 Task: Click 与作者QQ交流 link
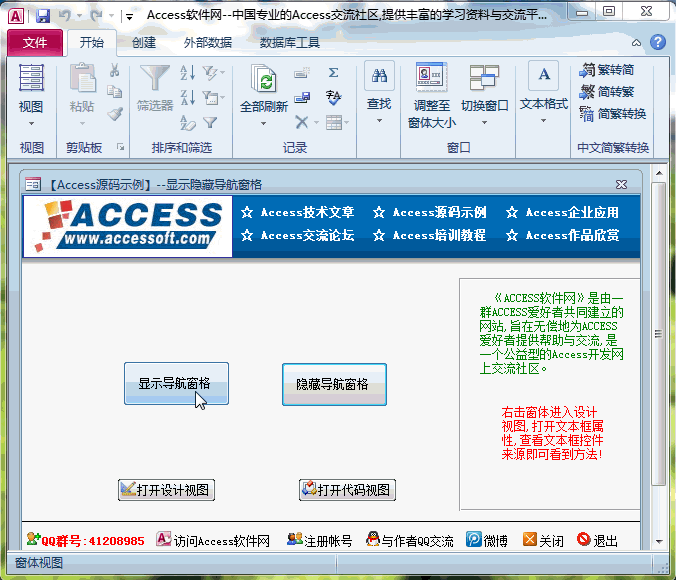coord(410,540)
